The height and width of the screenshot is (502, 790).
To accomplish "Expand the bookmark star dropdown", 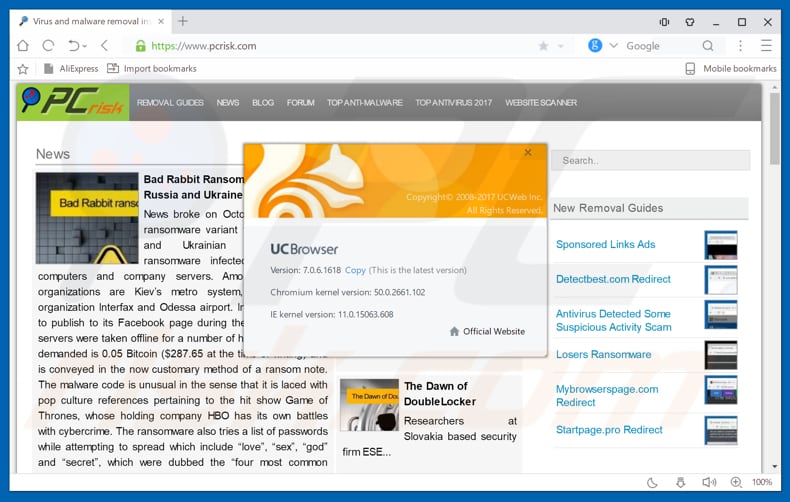I will point(560,46).
